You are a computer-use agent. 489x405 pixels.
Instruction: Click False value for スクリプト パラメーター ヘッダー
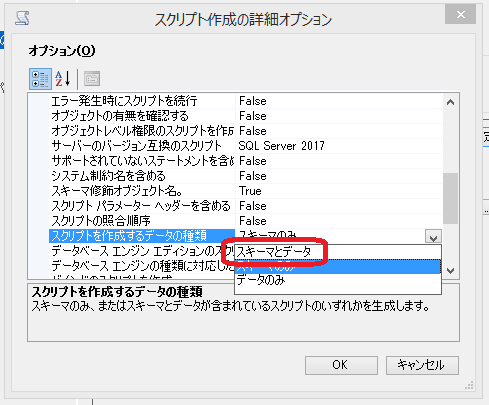(x=339, y=206)
